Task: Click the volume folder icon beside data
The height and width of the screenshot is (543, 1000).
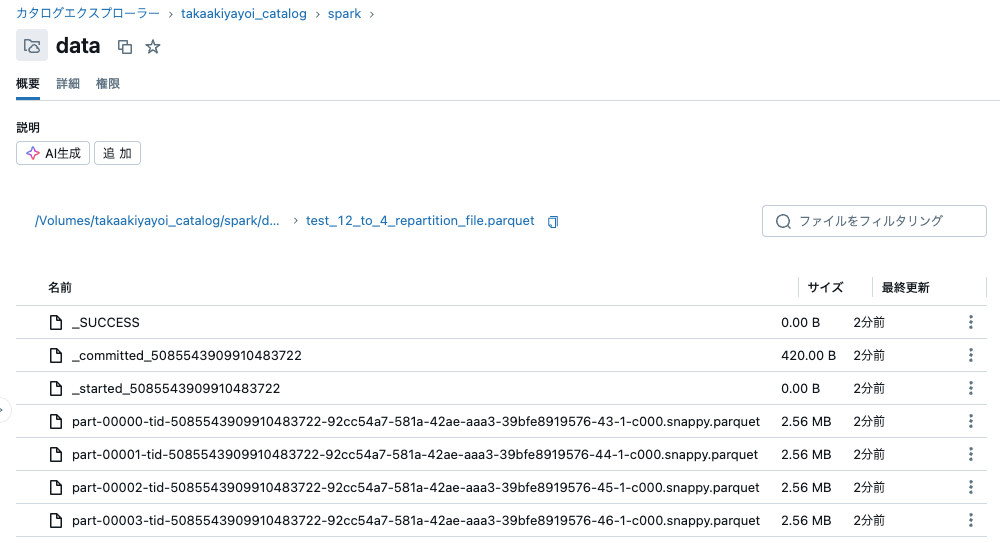Action: click(32, 46)
